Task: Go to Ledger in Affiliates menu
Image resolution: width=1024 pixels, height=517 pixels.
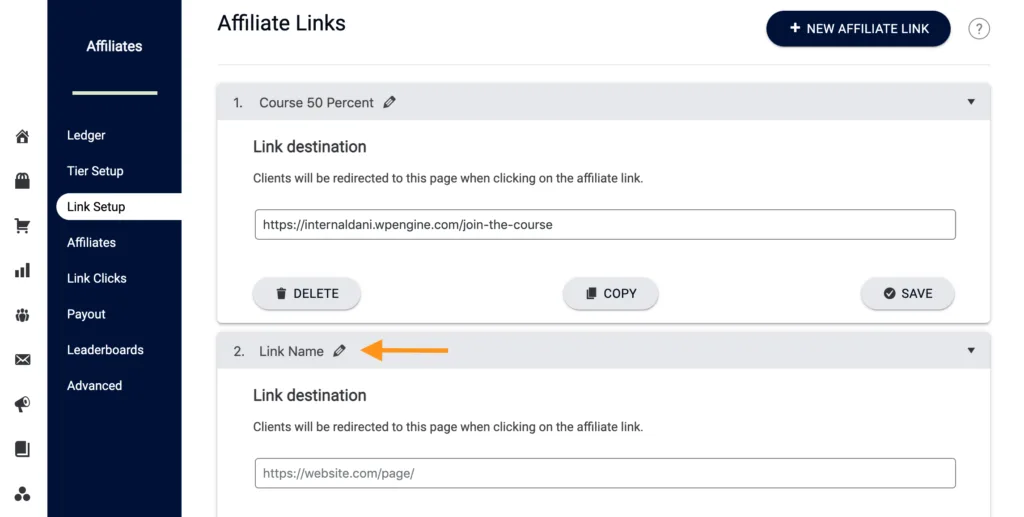Action: pos(86,135)
